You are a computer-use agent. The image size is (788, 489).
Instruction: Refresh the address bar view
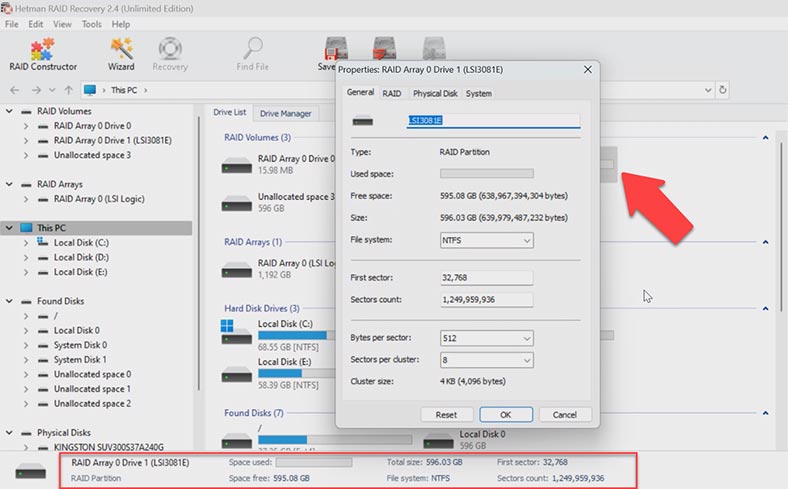723,90
